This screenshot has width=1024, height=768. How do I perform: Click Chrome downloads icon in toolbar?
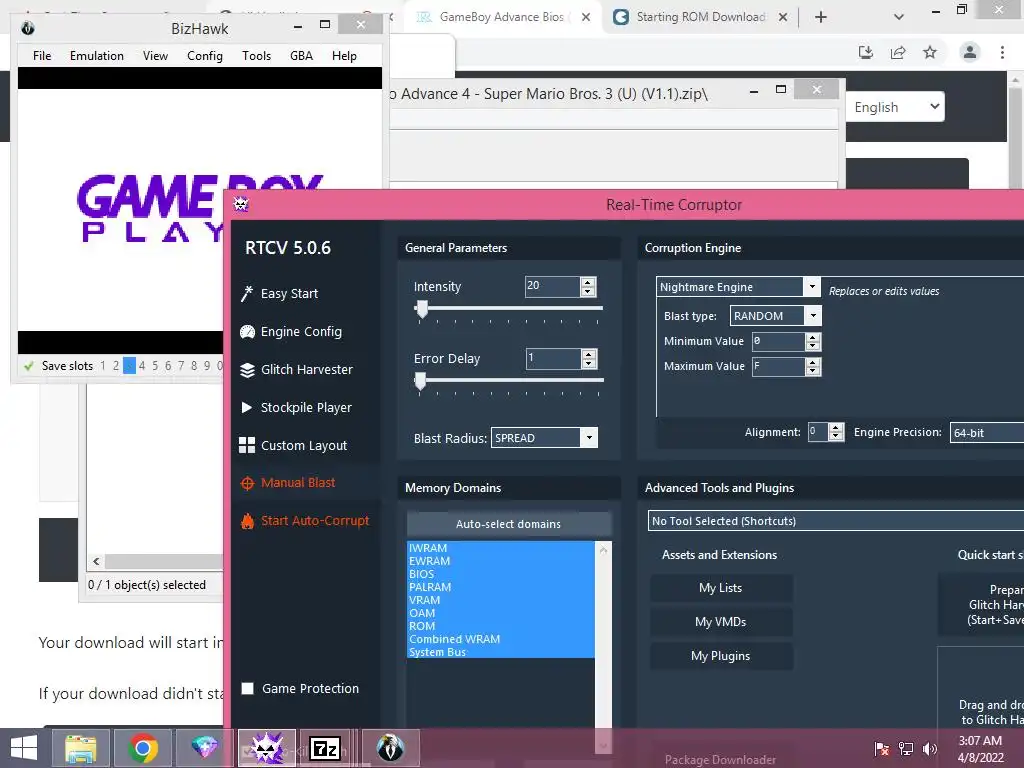click(x=866, y=52)
